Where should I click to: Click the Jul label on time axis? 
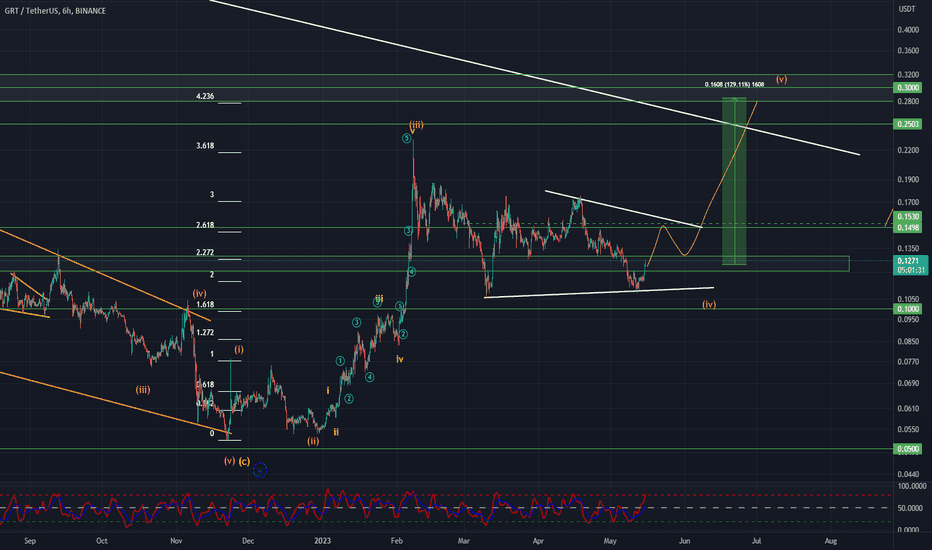756,541
